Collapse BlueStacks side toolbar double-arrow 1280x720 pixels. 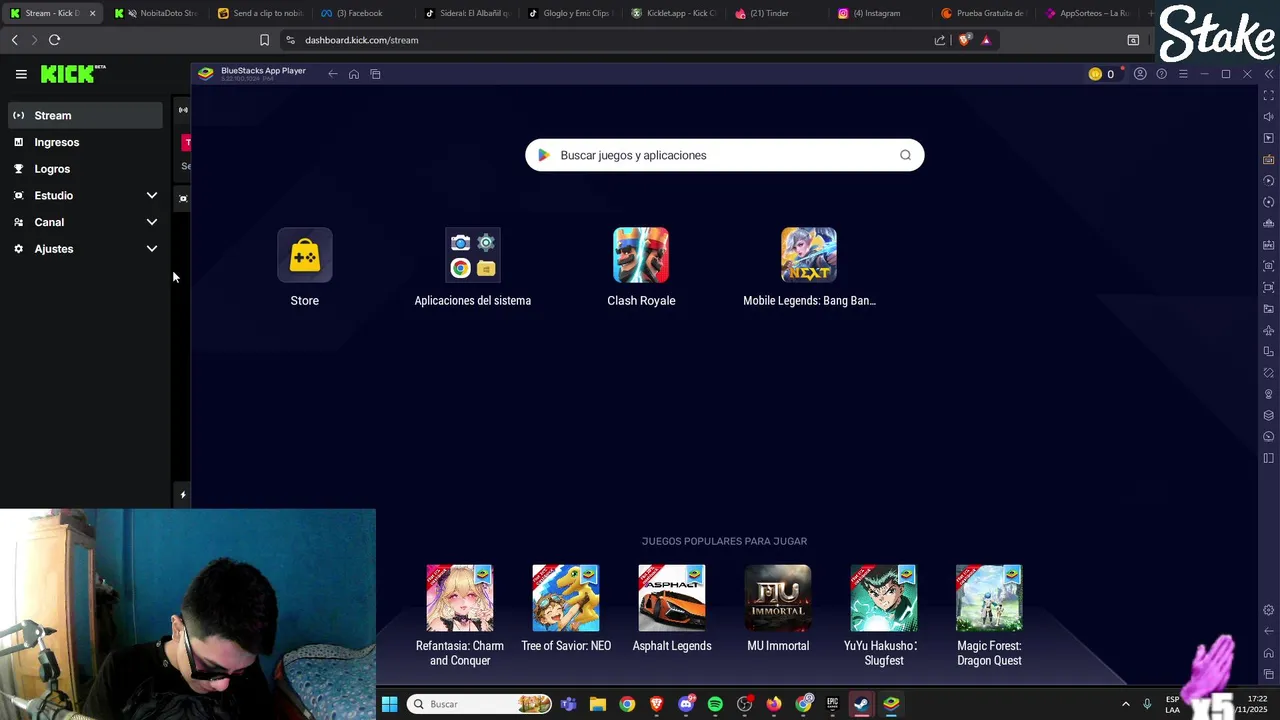[1269, 74]
